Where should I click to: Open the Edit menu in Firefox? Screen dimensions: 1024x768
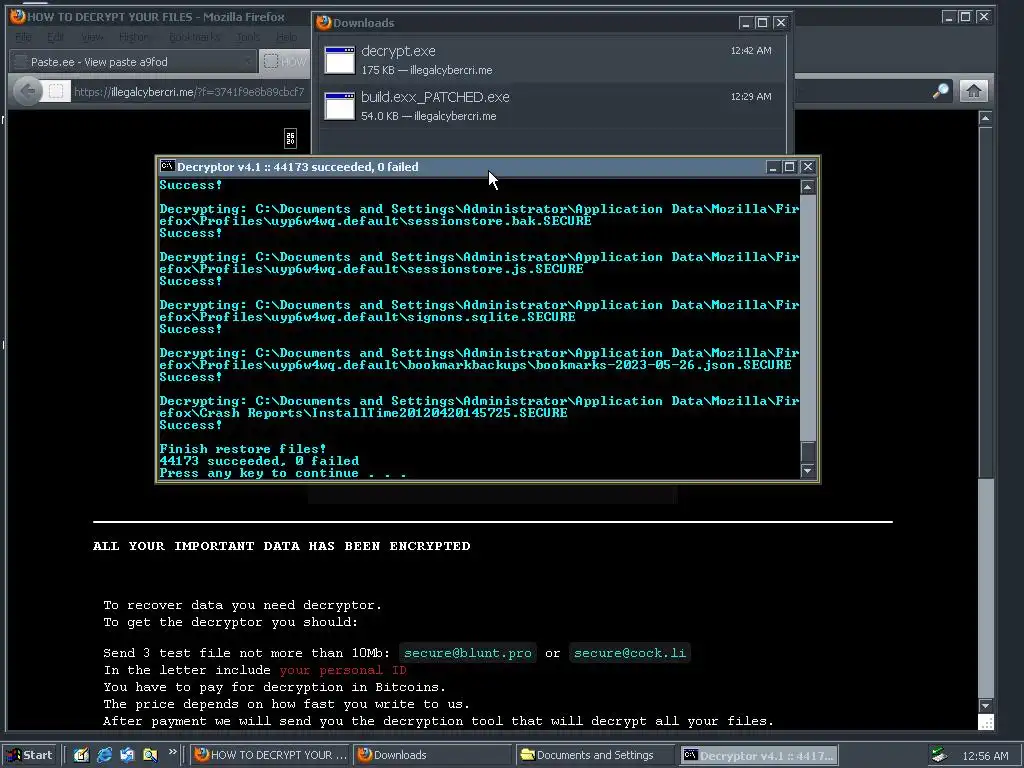[56, 37]
